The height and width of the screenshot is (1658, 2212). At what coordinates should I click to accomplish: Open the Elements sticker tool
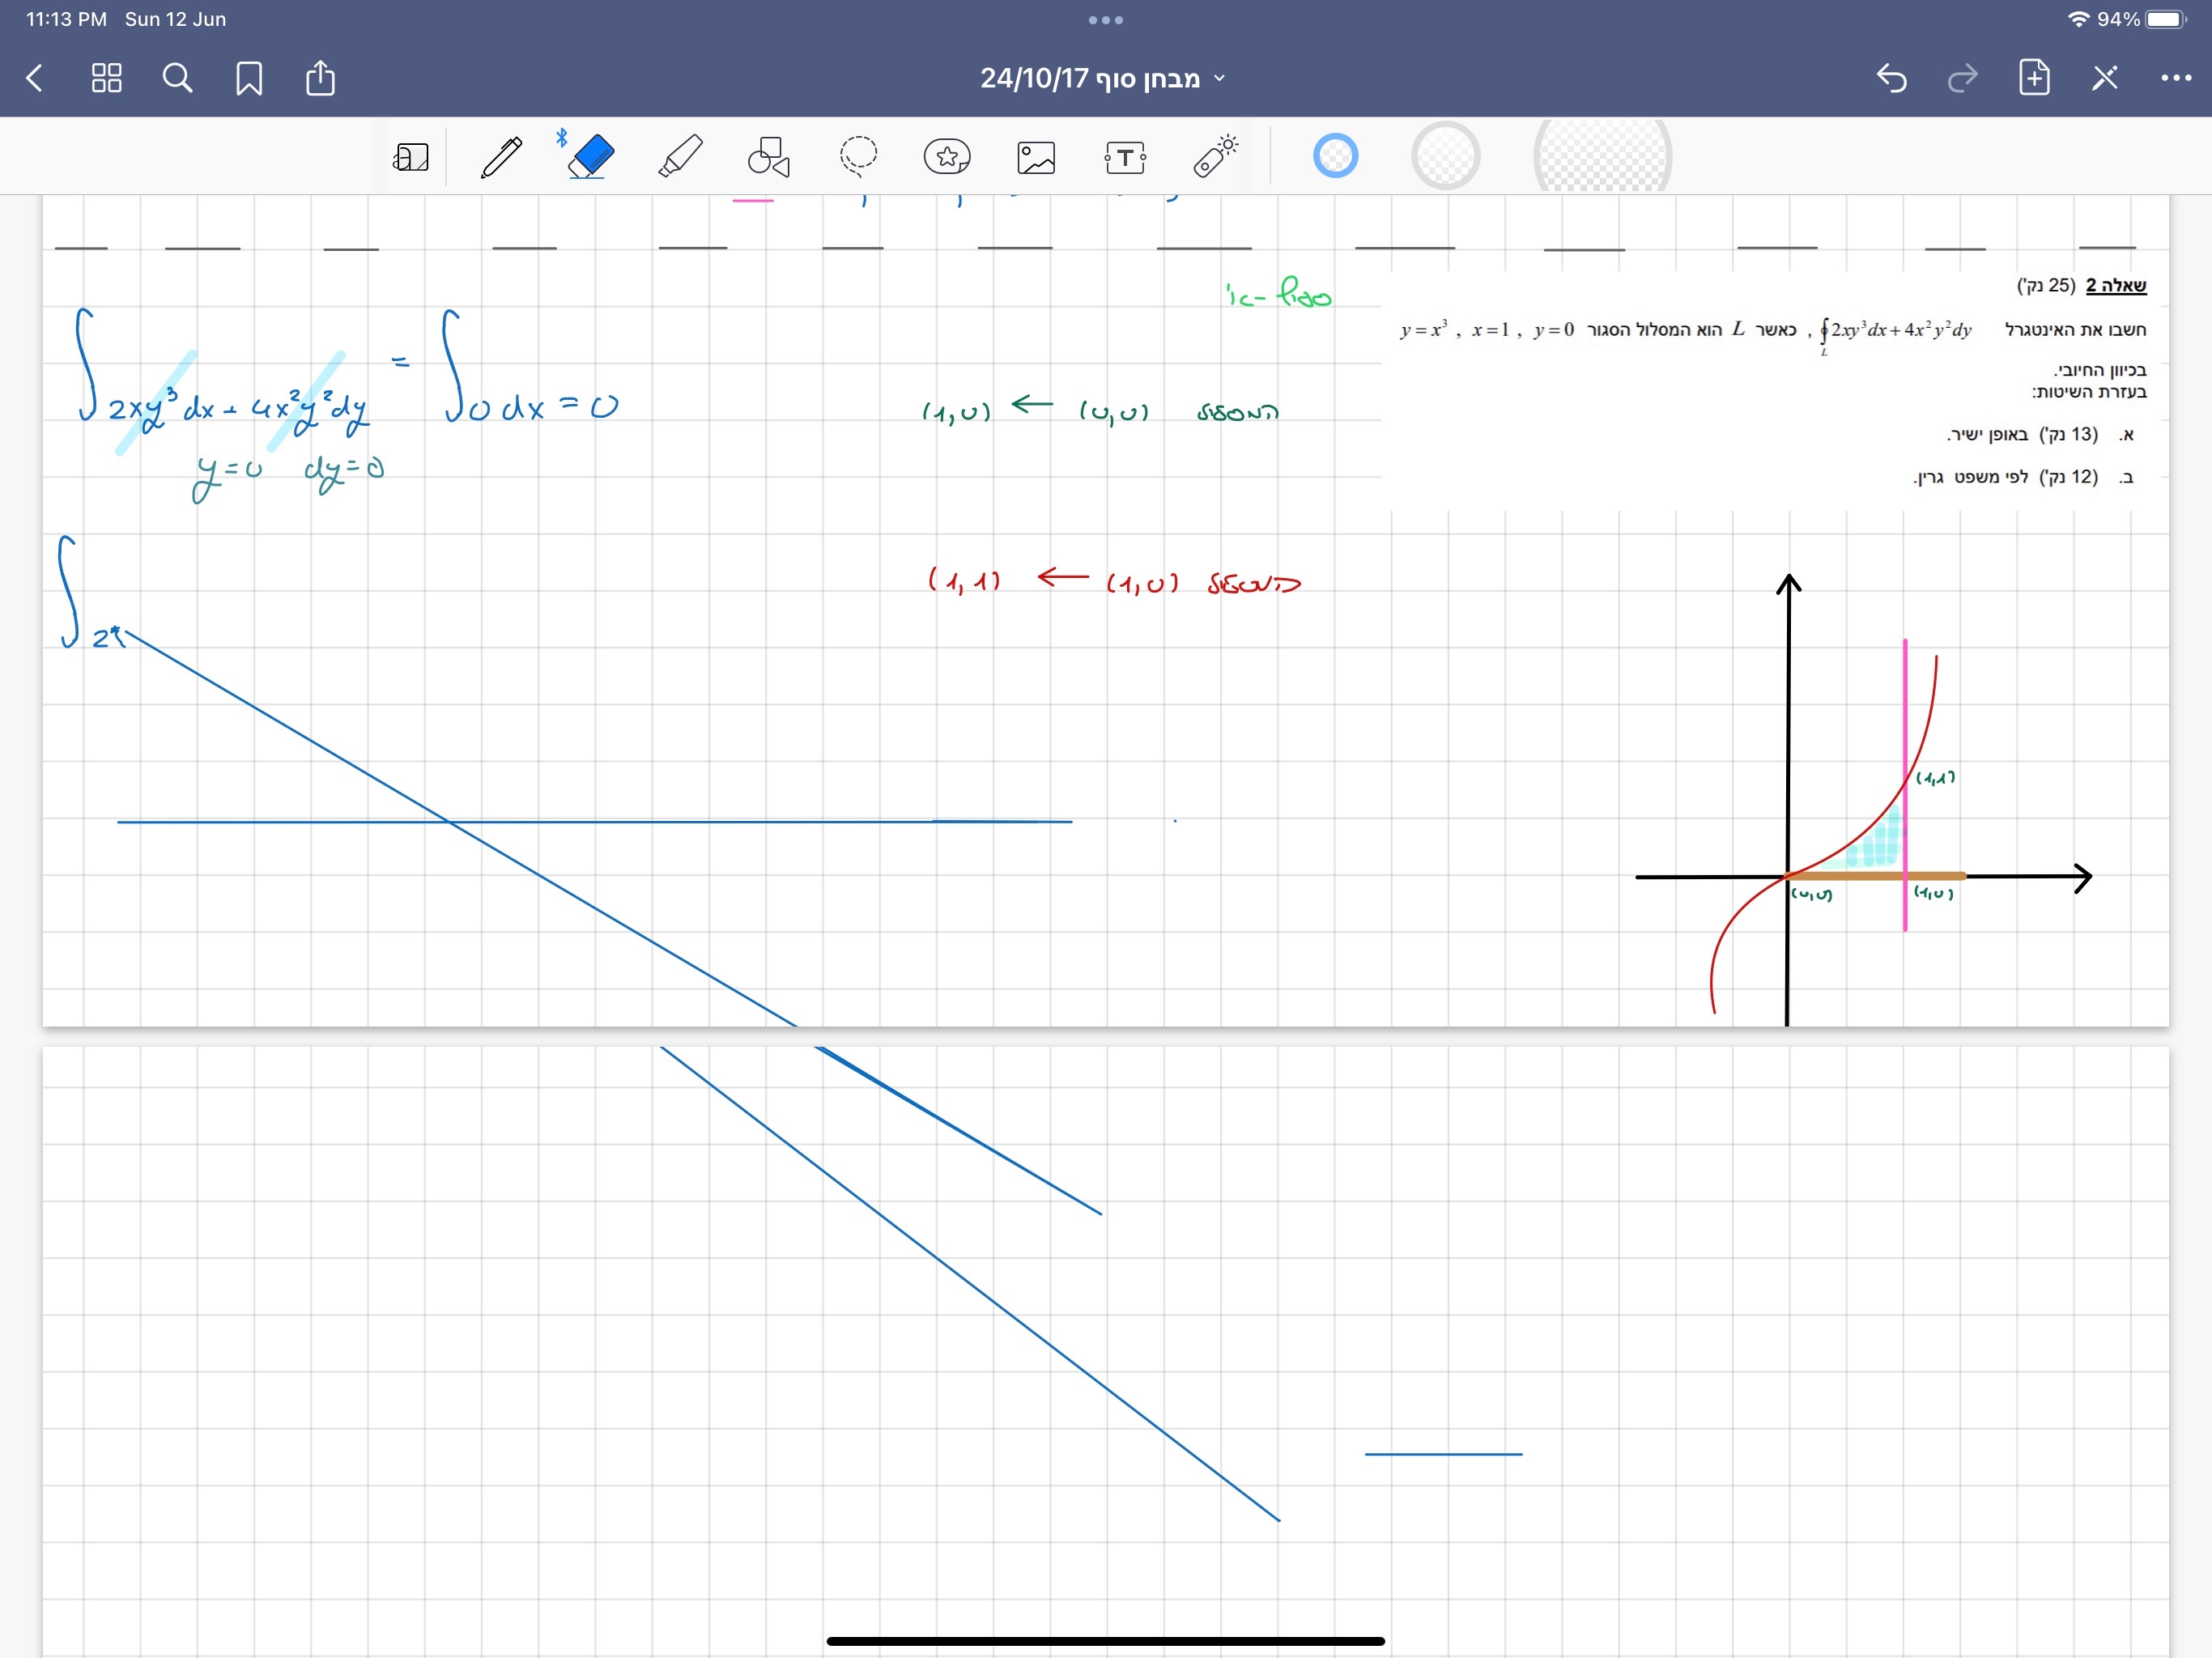(946, 157)
